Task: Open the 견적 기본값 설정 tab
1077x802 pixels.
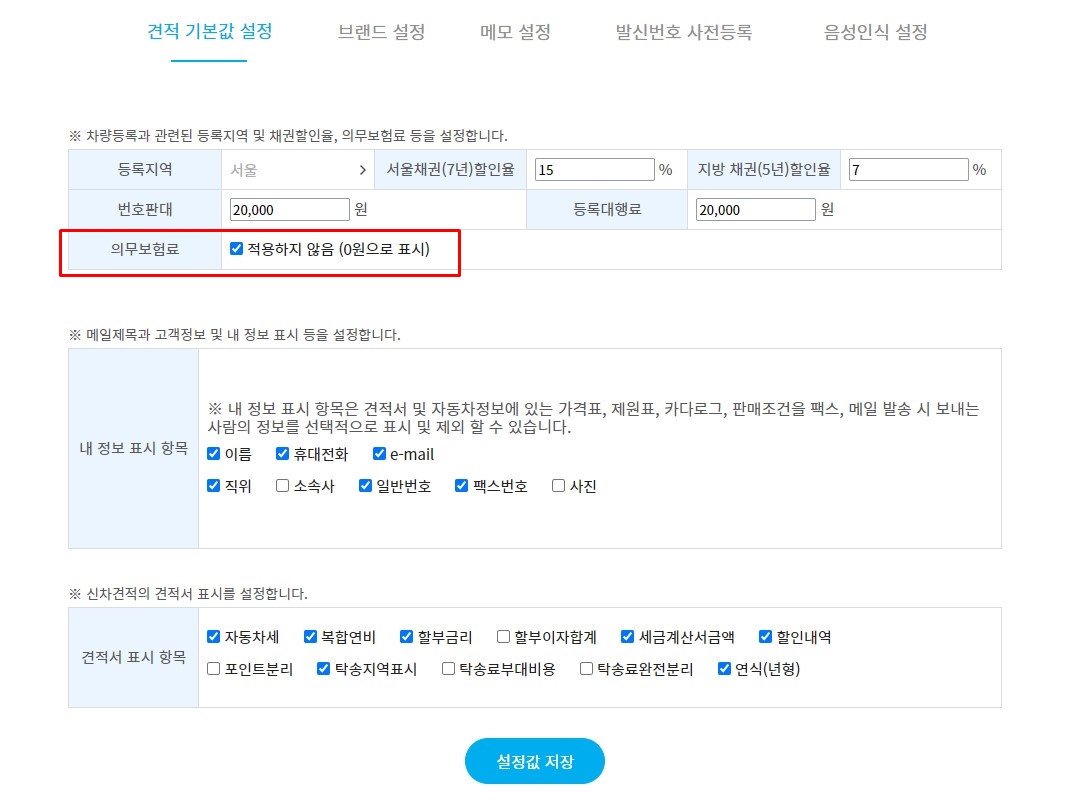Action: click(209, 32)
